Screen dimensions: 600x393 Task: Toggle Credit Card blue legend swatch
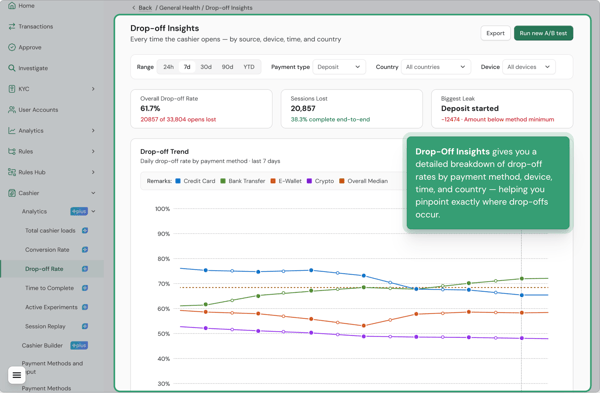click(x=178, y=181)
